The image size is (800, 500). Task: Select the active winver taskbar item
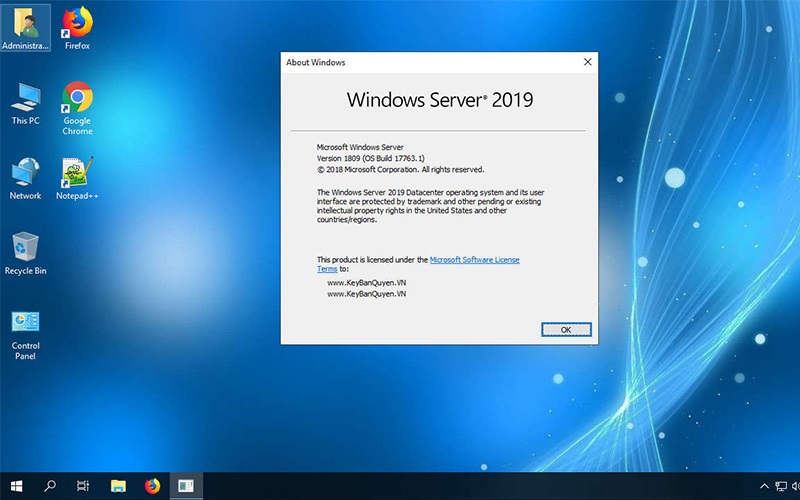pos(186,486)
